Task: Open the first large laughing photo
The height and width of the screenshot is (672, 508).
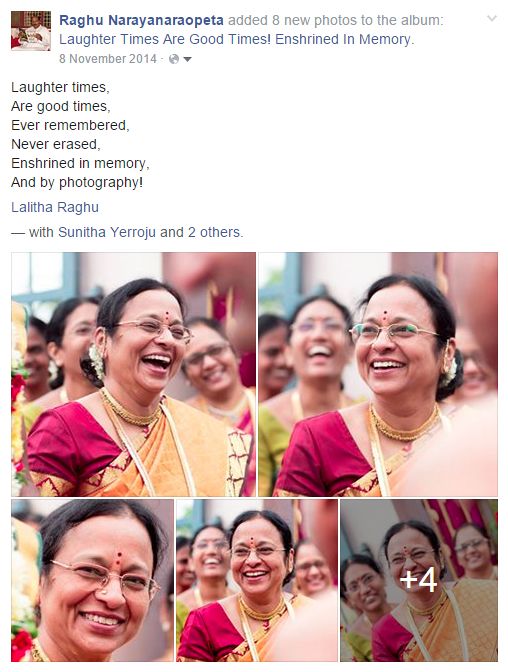Action: click(x=133, y=374)
